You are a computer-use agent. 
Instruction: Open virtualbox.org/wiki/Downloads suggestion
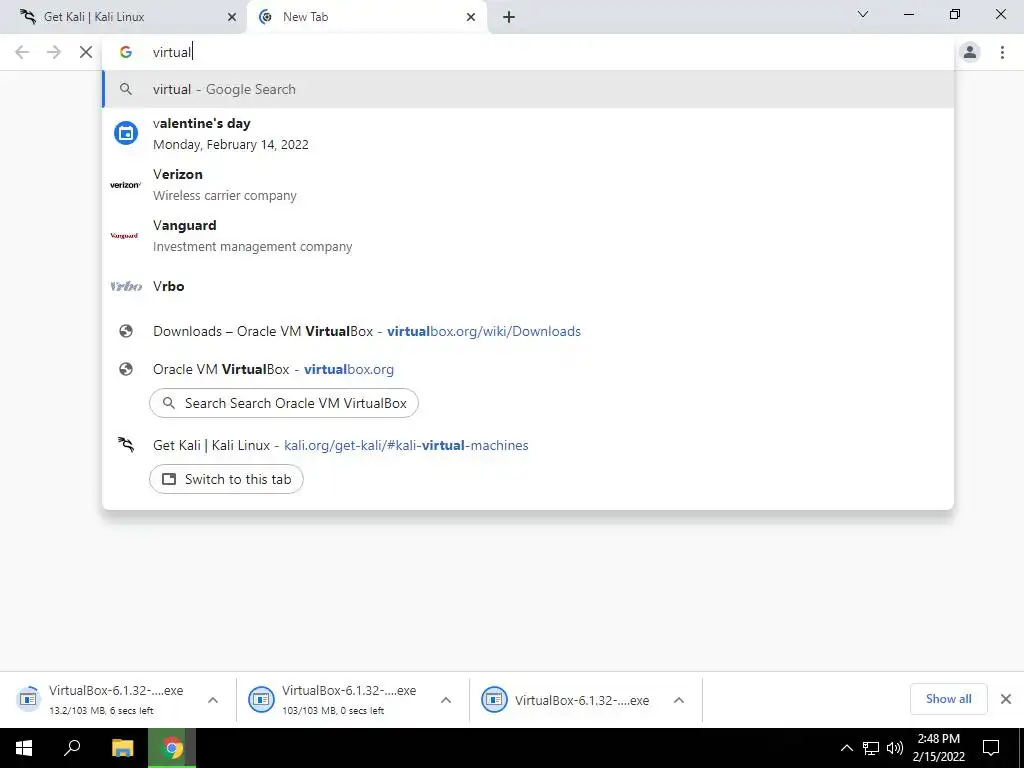(x=528, y=331)
